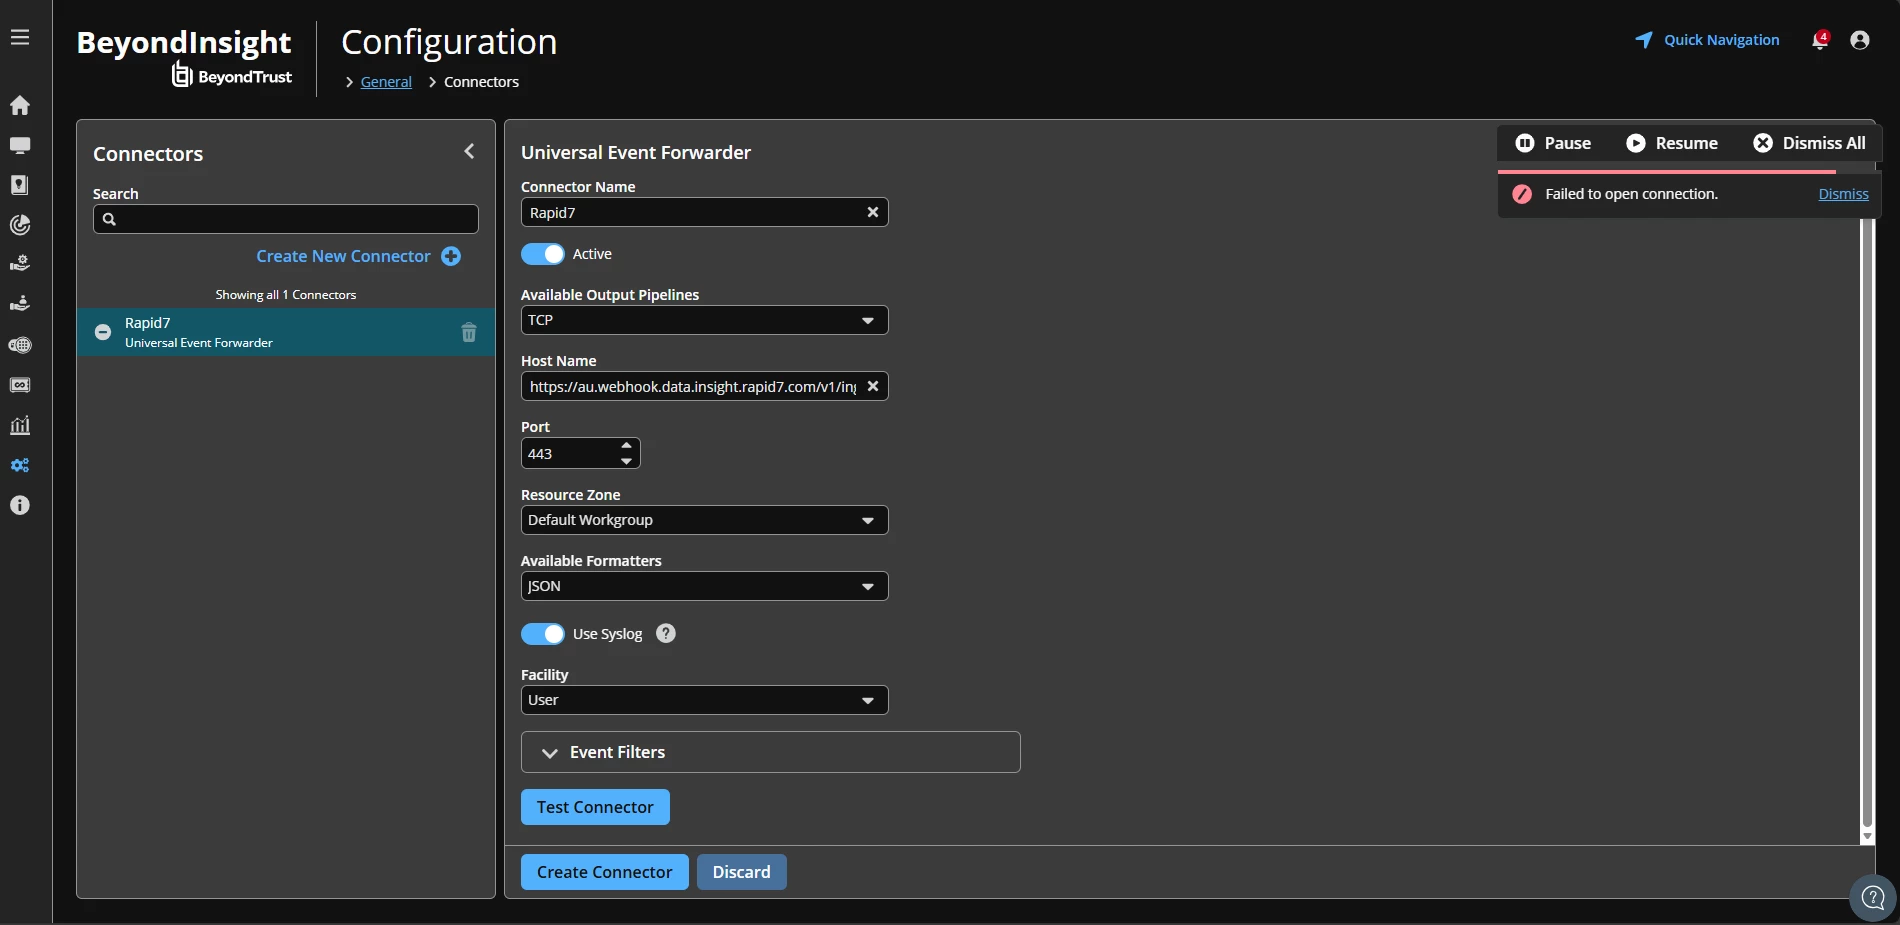Click the 'Failed to open connection.' message

[x=1631, y=194]
